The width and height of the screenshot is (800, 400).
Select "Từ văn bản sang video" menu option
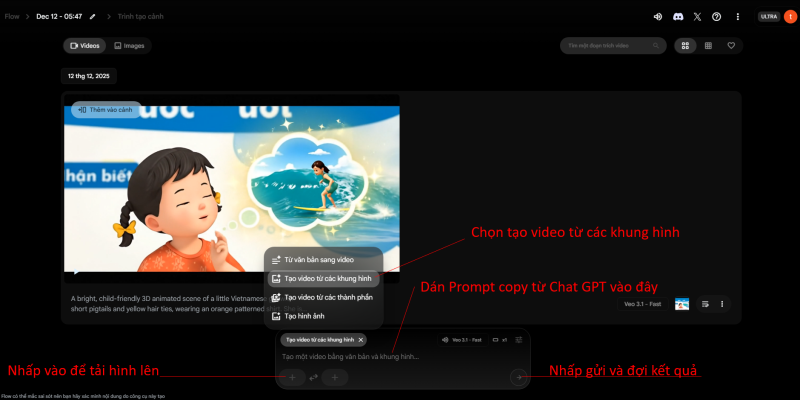319,260
